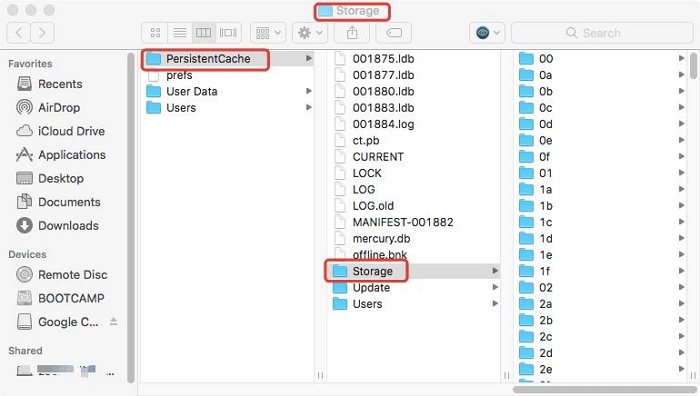
Task: Open iCloud Drive in sidebar
Action: pyautogui.click(x=60, y=131)
